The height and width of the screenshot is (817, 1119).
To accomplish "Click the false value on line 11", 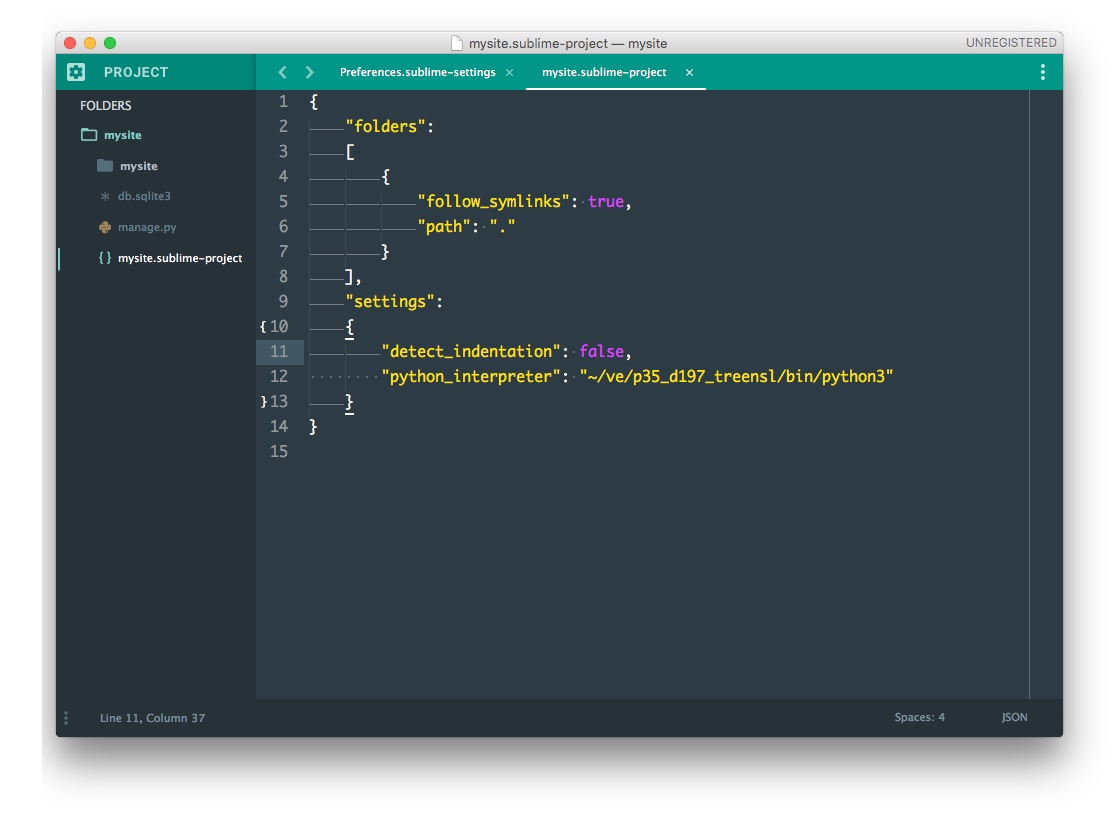I will pyautogui.click(x=602, y=351).
